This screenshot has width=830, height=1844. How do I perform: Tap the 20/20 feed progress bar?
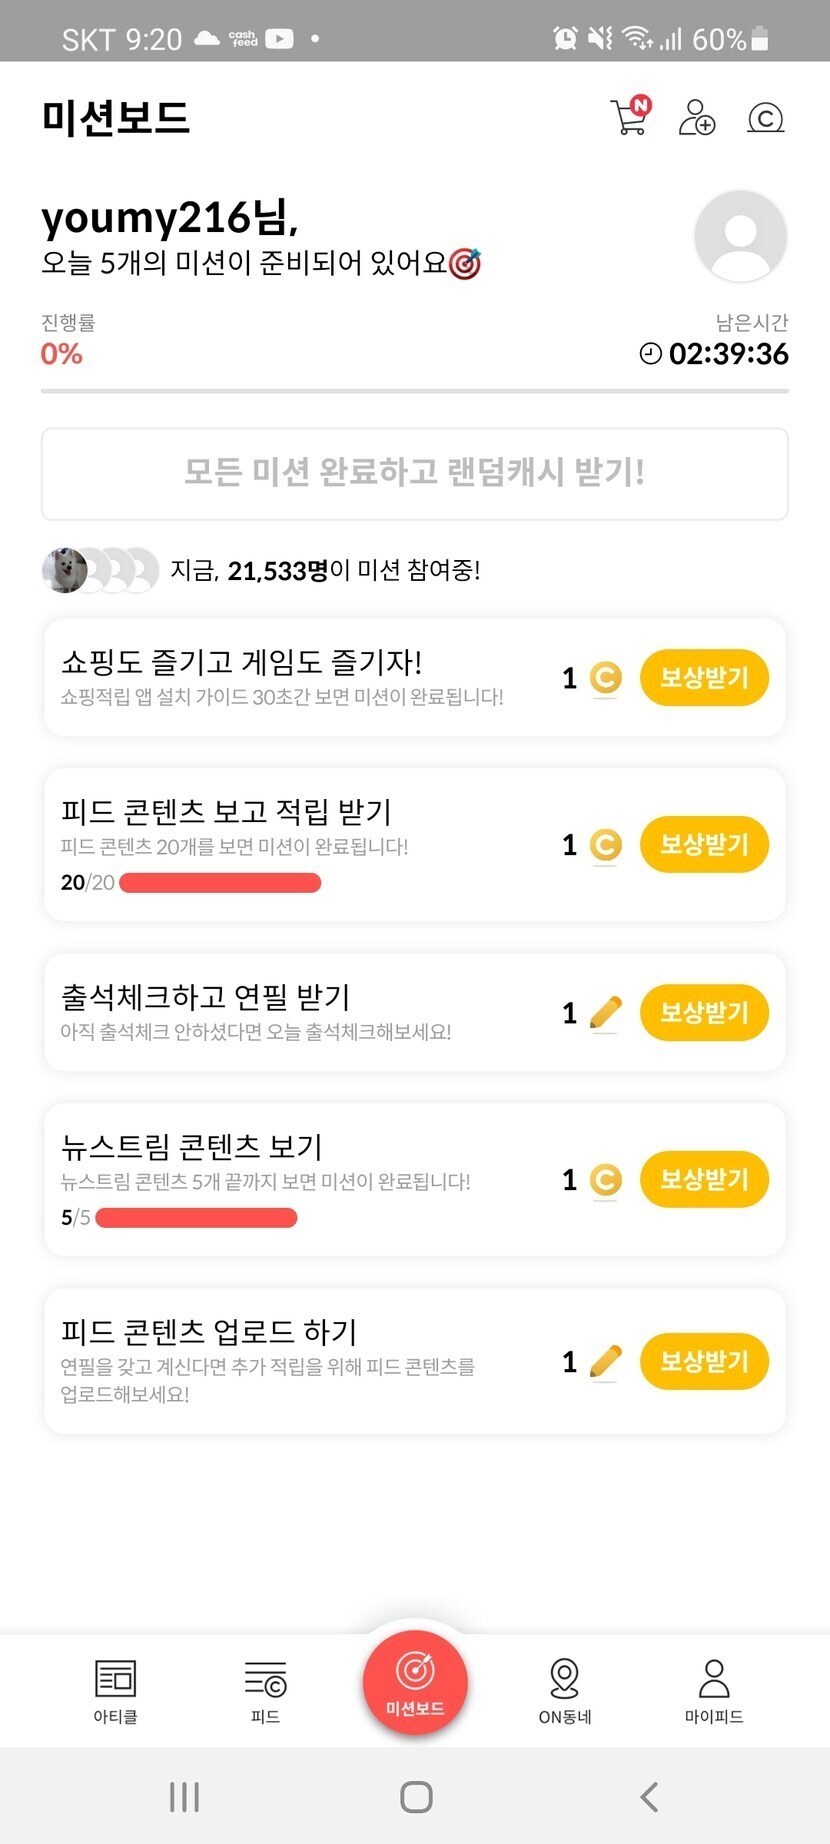point(220,883)
